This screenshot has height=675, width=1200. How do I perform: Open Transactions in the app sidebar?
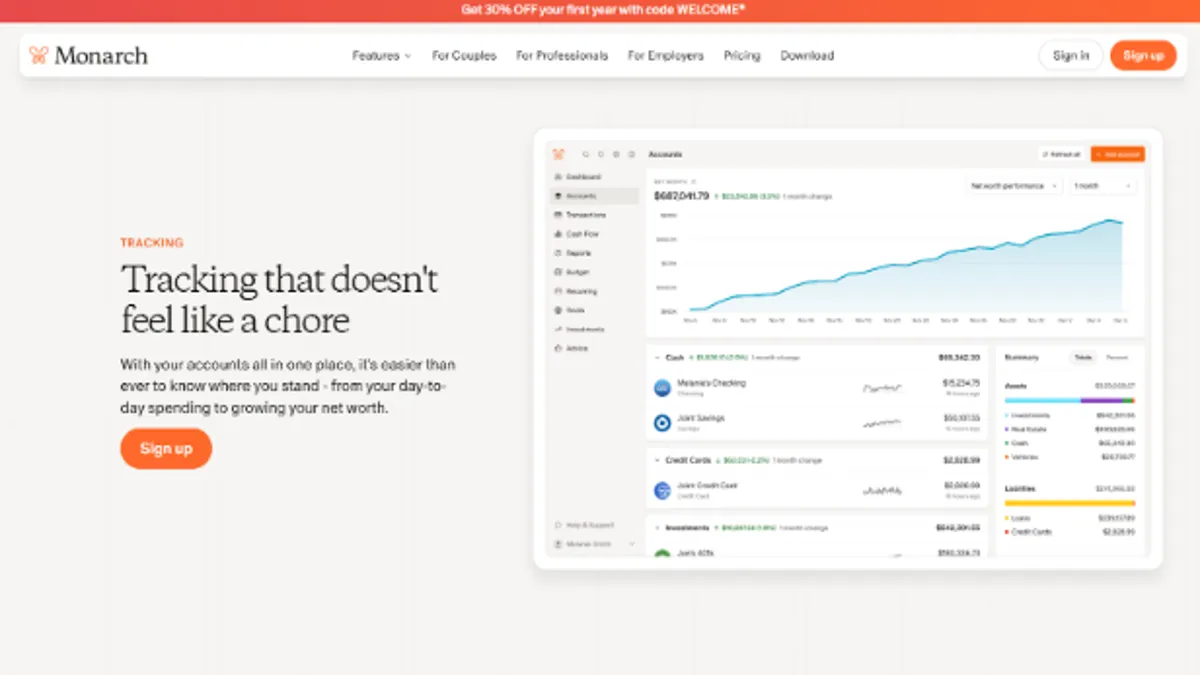585,215
